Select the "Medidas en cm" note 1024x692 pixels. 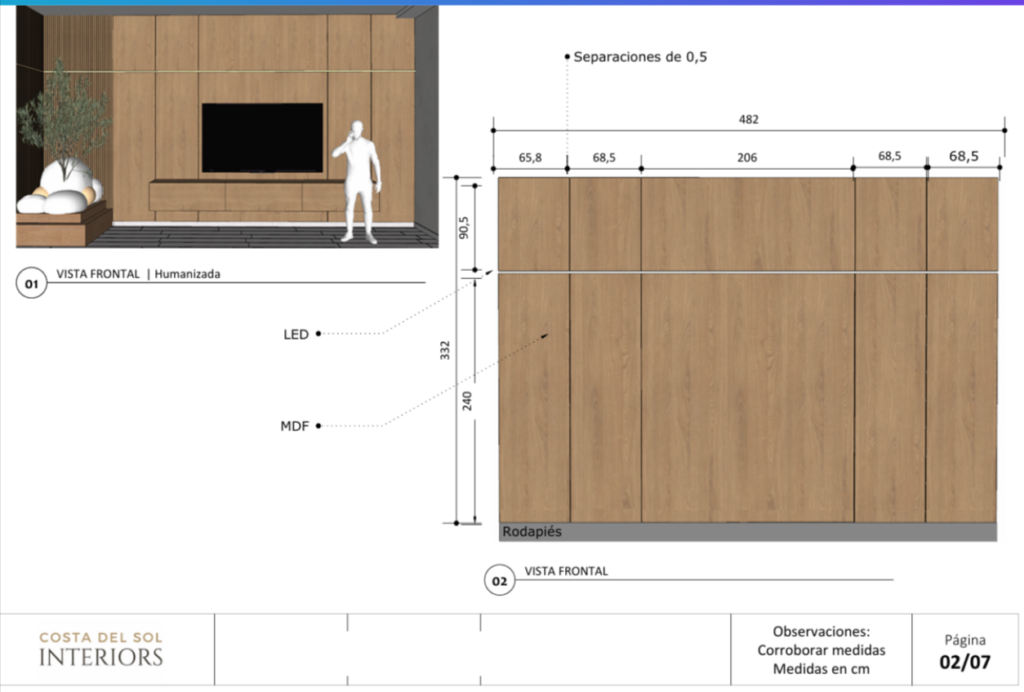tap(822, 669)
